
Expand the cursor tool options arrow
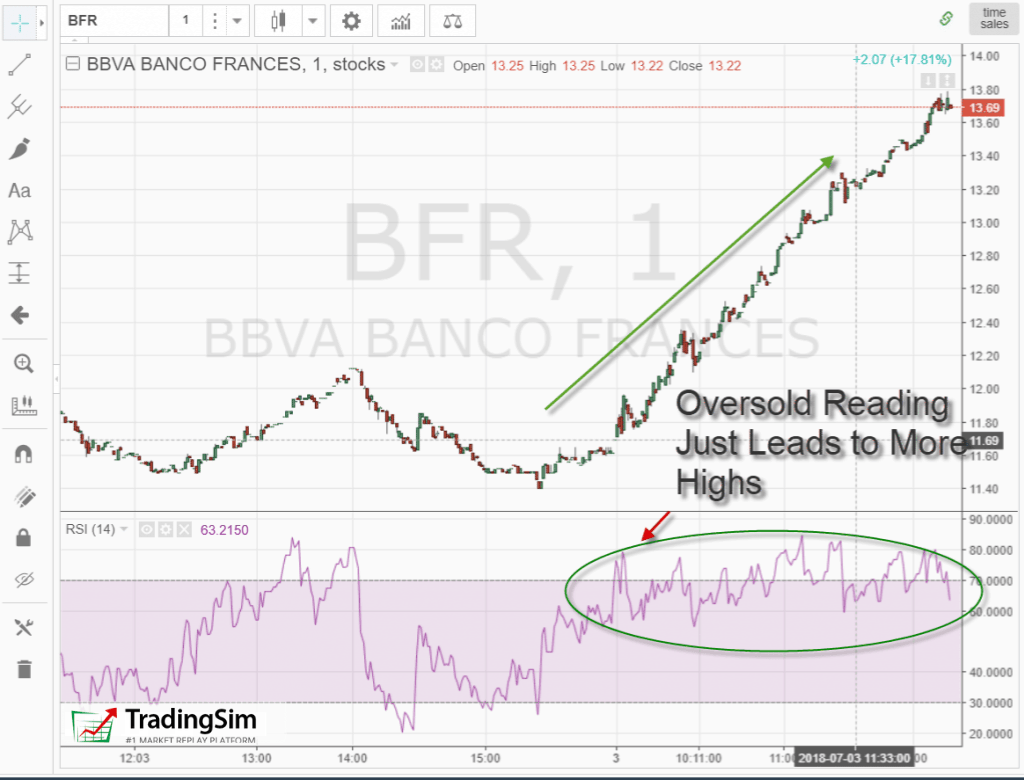(x=42, y=23)
